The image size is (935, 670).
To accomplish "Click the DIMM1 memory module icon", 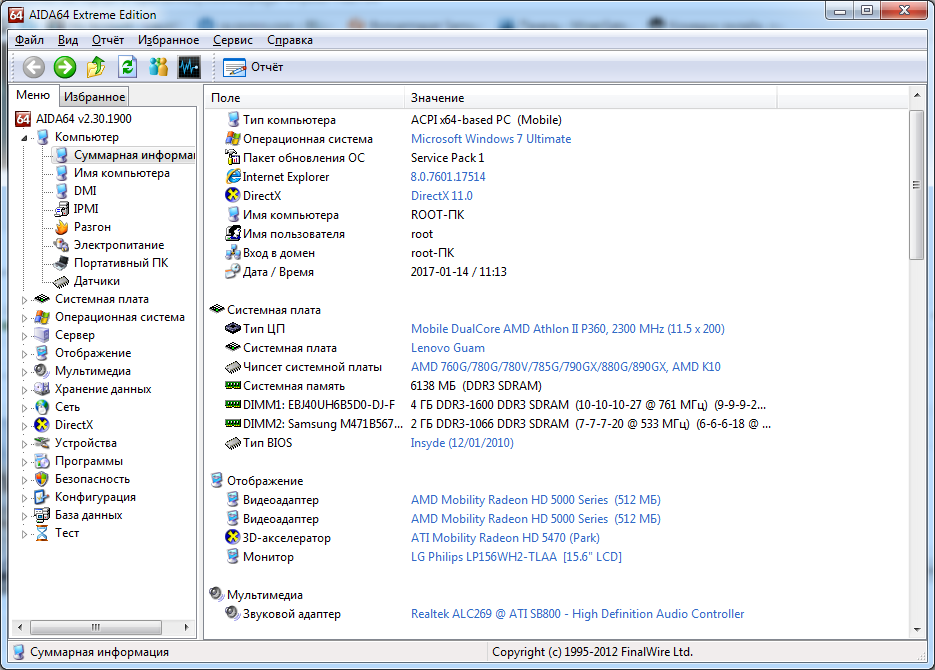I will [x=233, y=405].
